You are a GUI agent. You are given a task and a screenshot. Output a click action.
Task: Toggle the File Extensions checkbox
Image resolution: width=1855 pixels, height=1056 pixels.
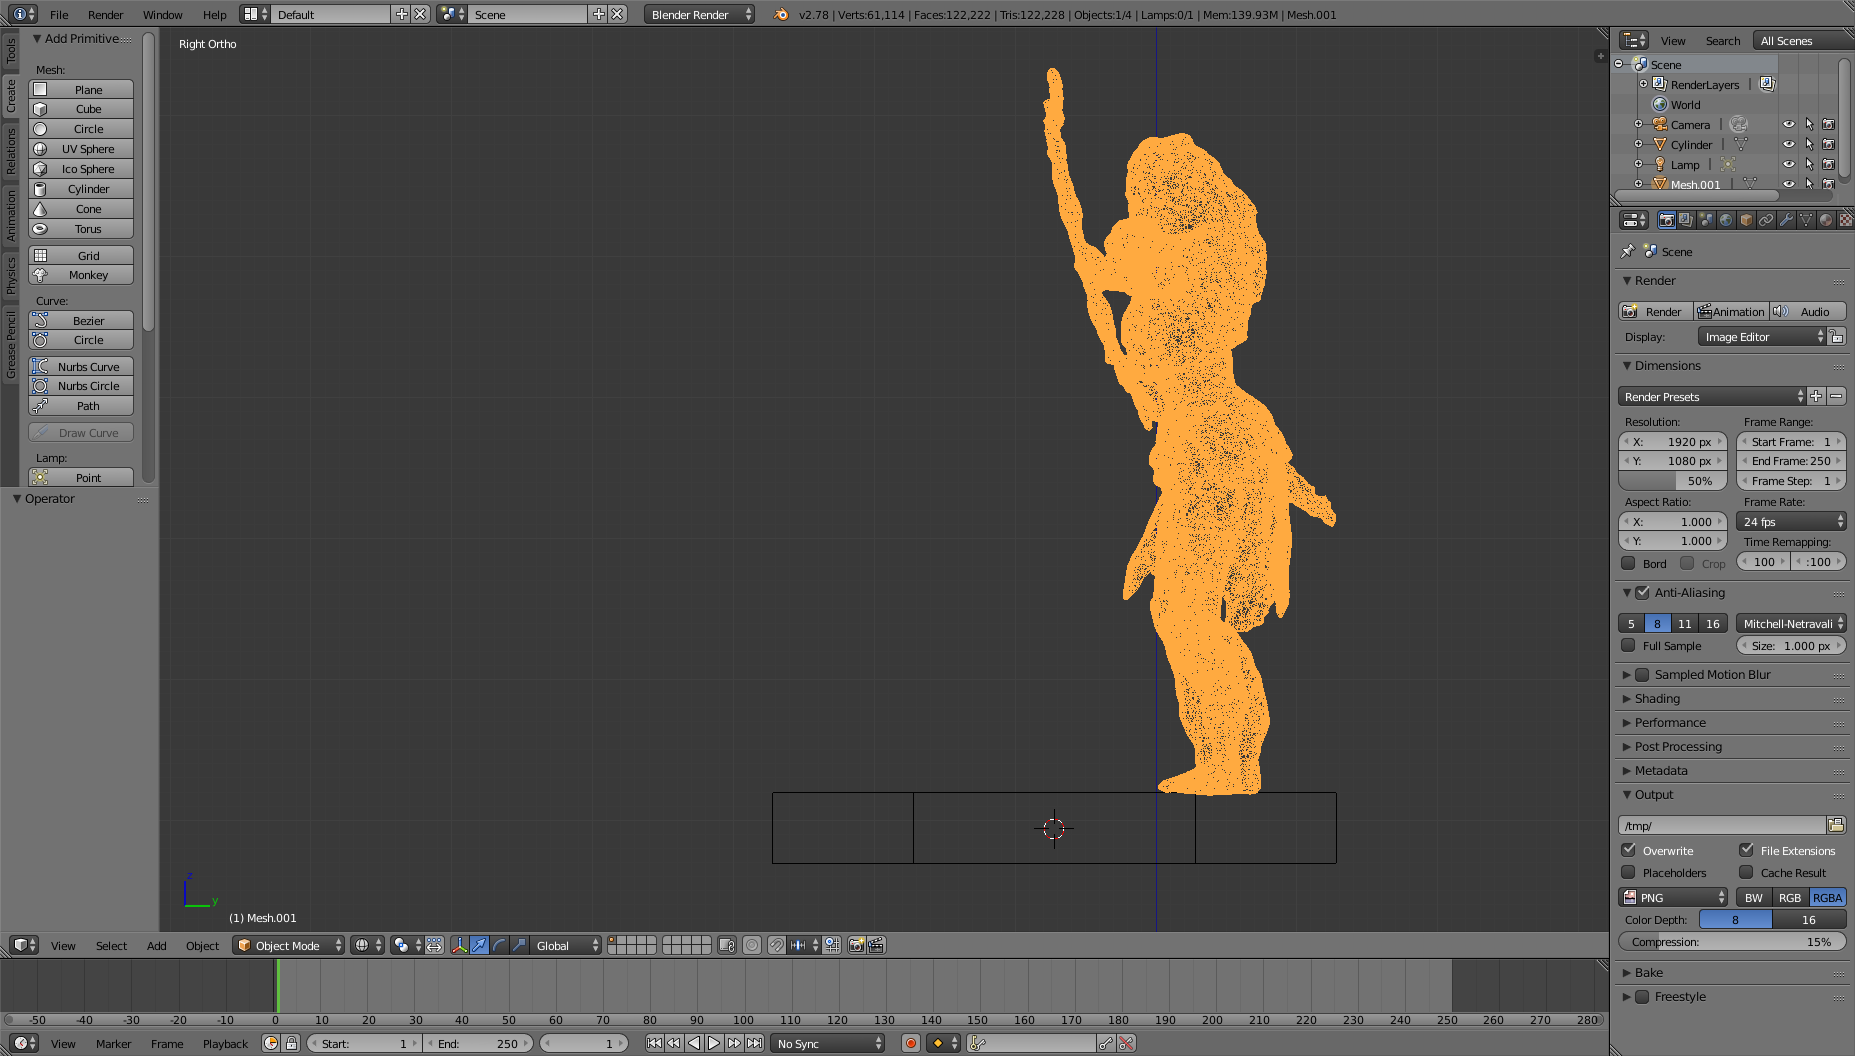1746,850
